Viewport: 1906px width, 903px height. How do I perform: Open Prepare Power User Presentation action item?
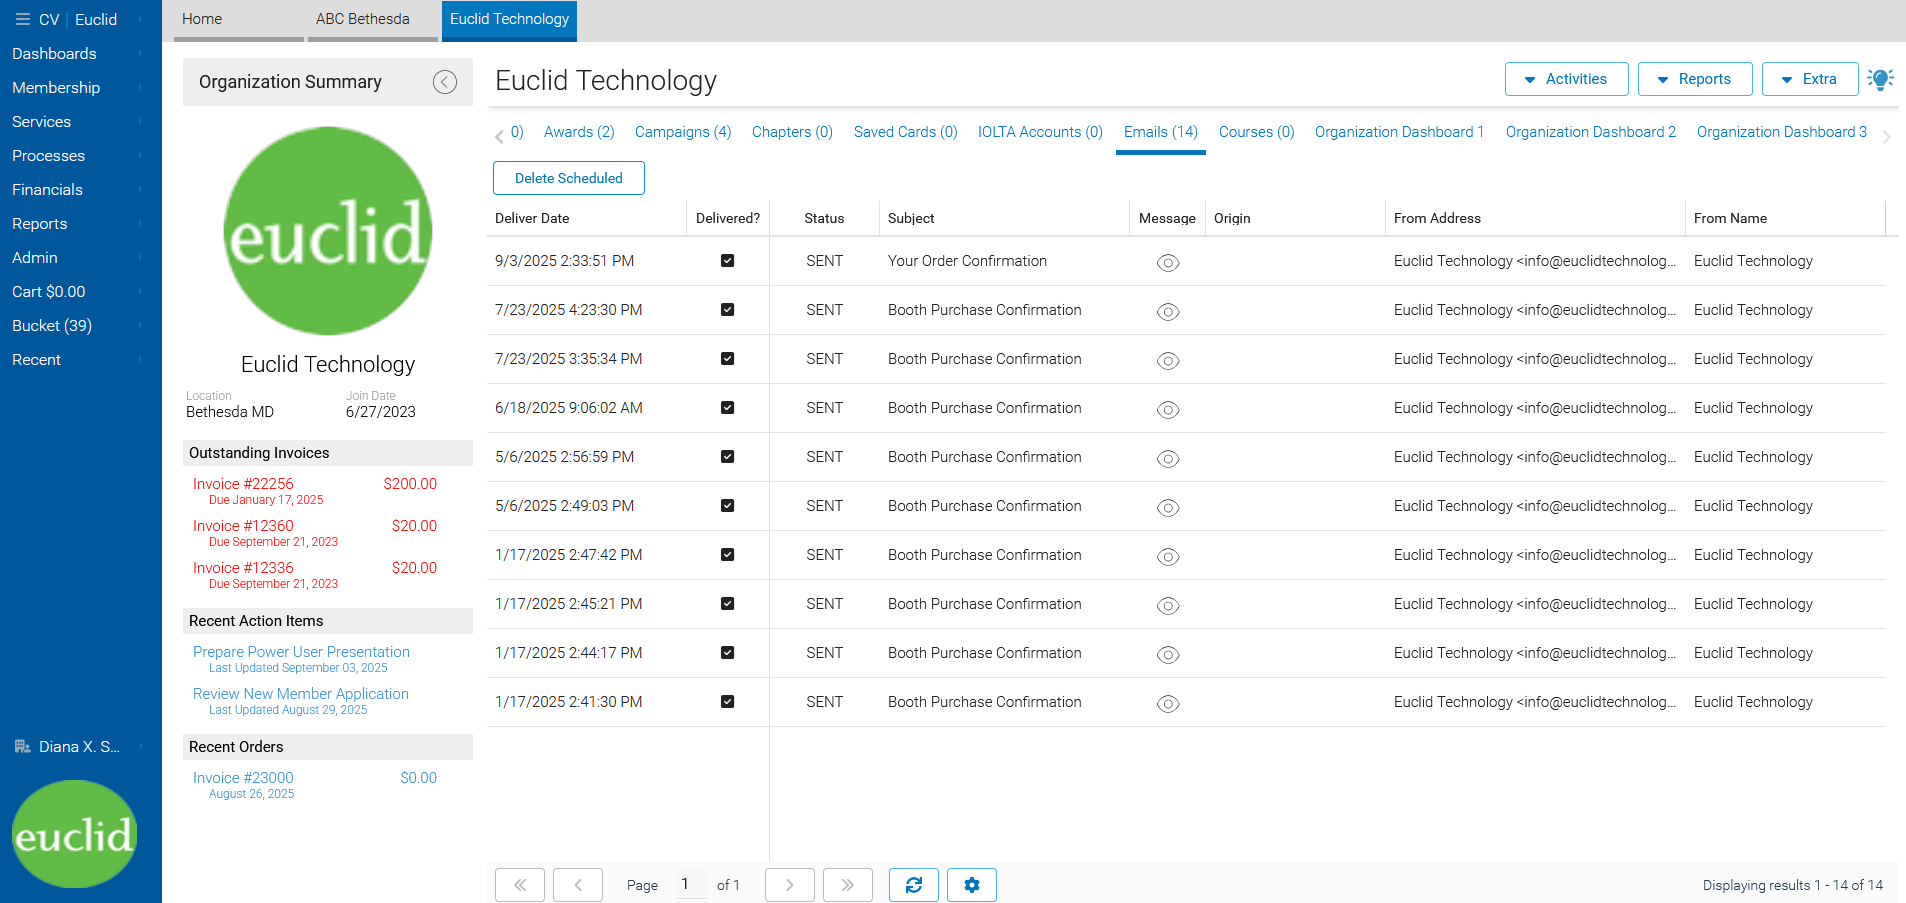pyautogui.click(x=301, y=652)
